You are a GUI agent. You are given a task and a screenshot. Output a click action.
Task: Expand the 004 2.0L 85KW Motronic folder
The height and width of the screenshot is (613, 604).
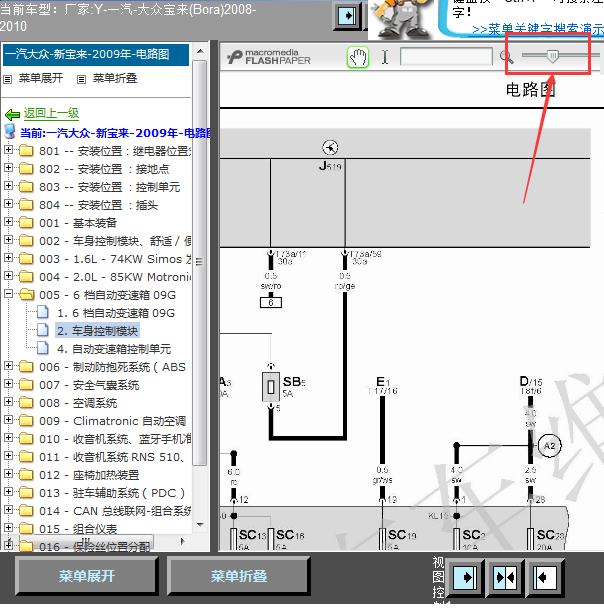[x=8, y=275]
